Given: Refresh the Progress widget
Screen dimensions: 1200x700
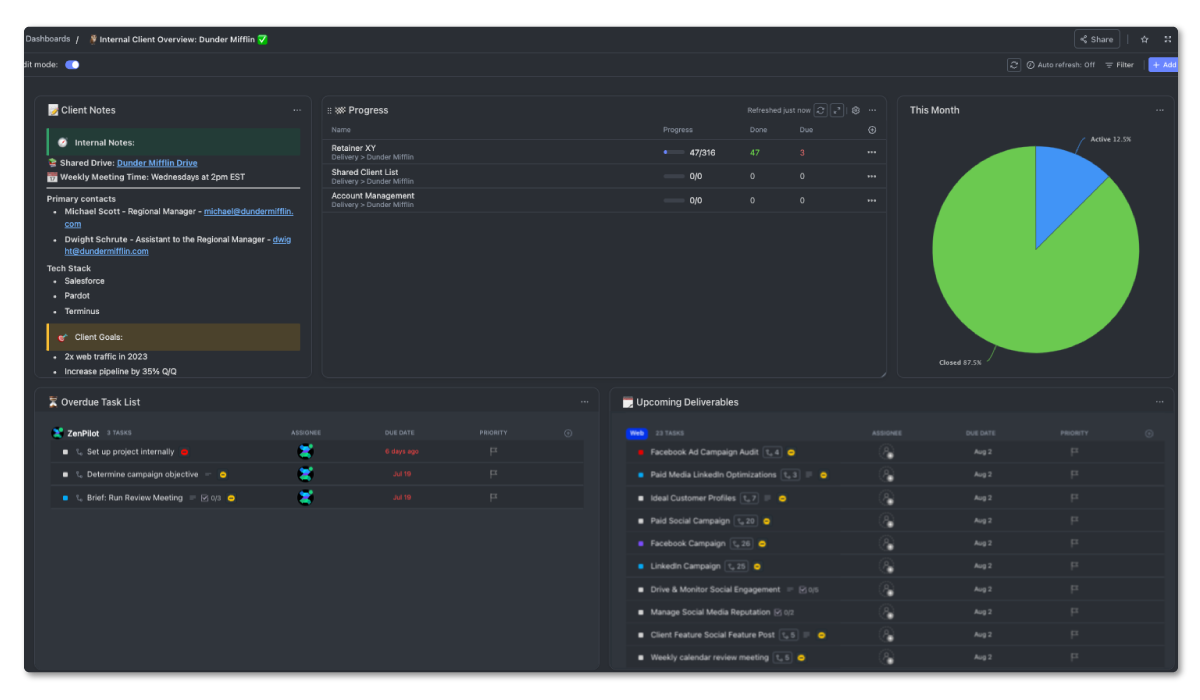Looking at the screenshot, I should [x=821, y=110].
